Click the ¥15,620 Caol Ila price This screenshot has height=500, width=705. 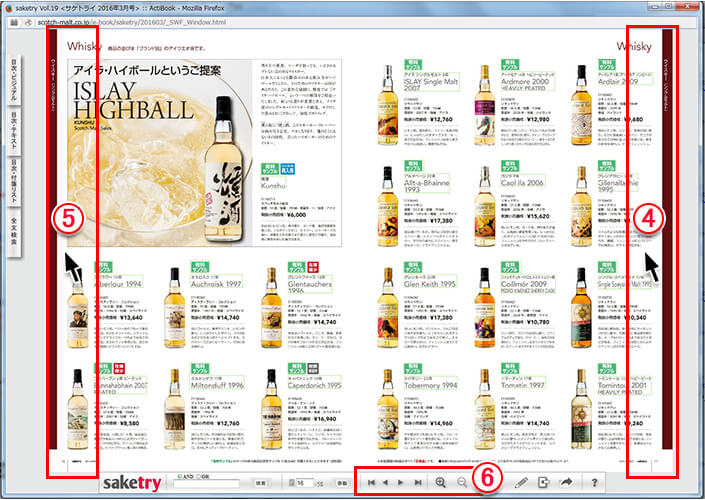(x=538, y=216)
